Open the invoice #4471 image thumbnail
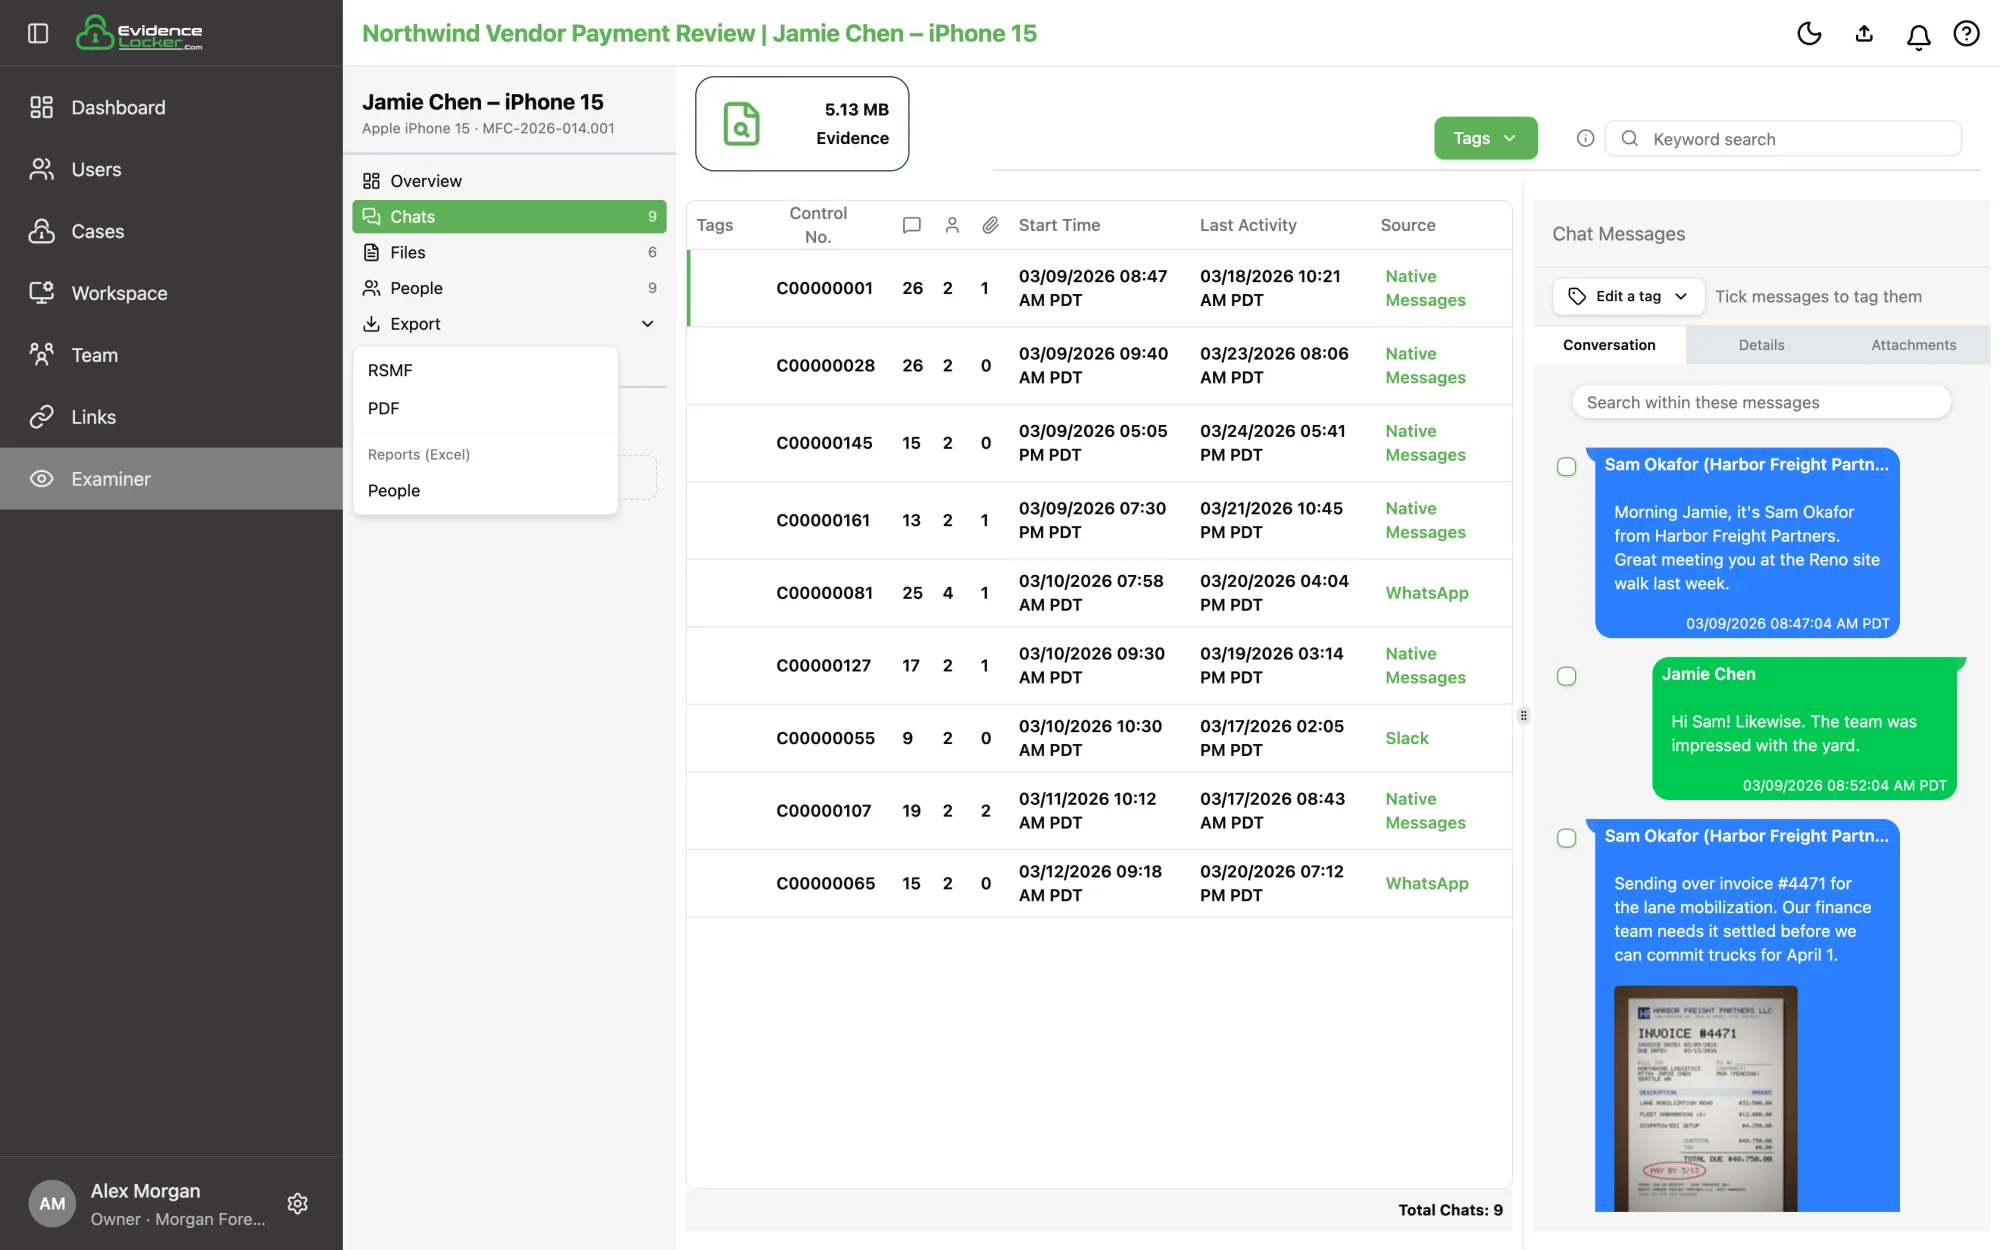 tap(1705, 1098)
